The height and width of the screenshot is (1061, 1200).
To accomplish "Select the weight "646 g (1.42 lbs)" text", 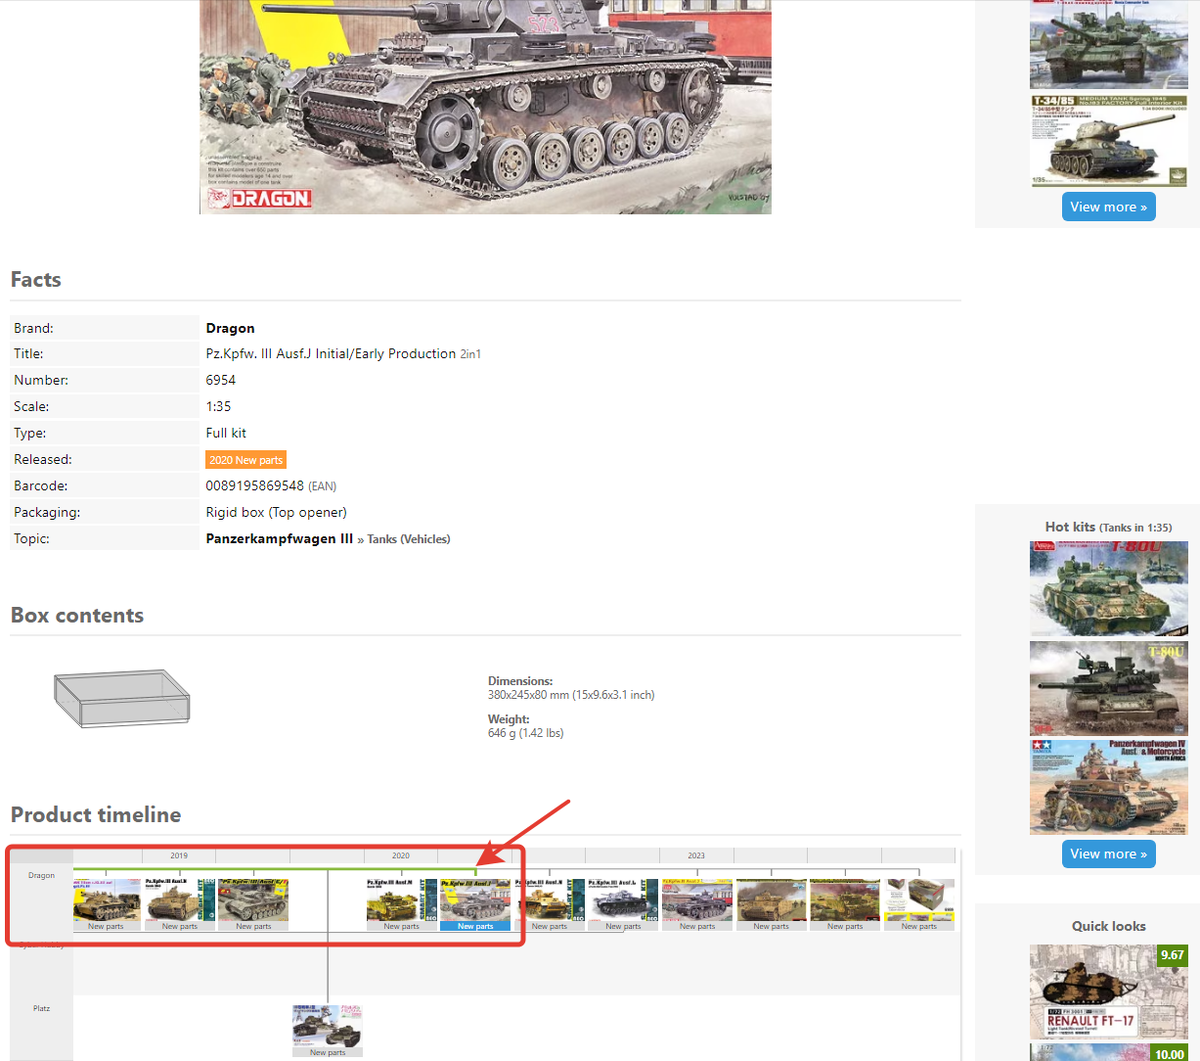I will click(526, 733).
